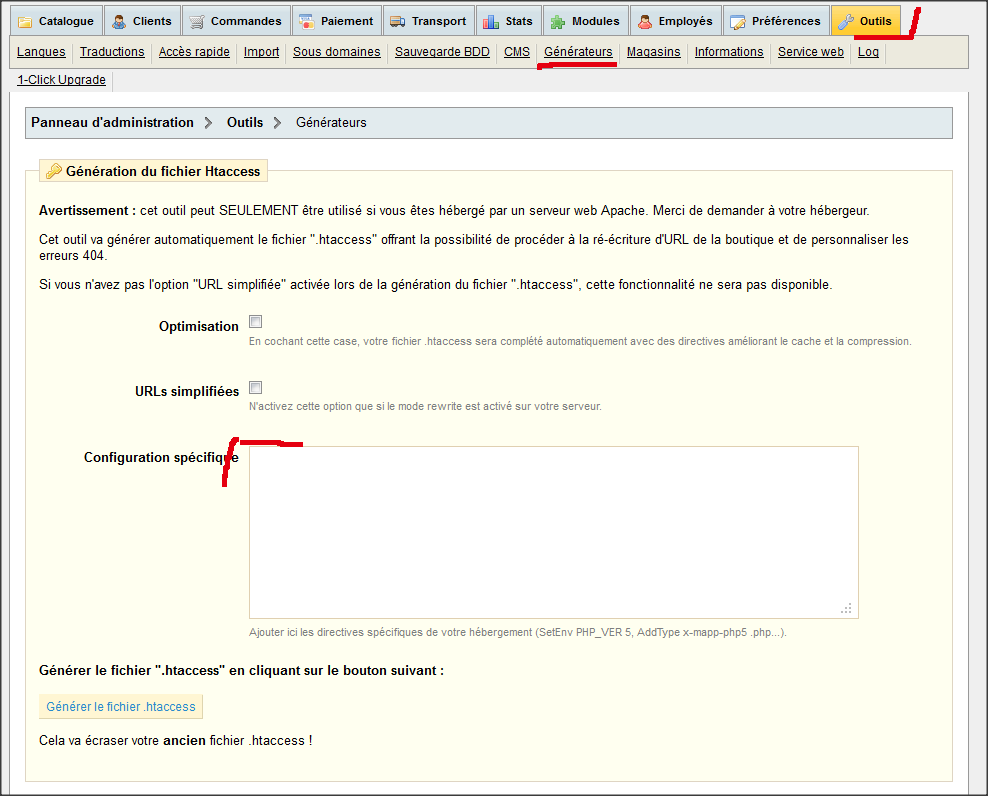This screenshot has height=796, width=988.
Task: Open the Informations submenu link
Action: click(729, 52)
